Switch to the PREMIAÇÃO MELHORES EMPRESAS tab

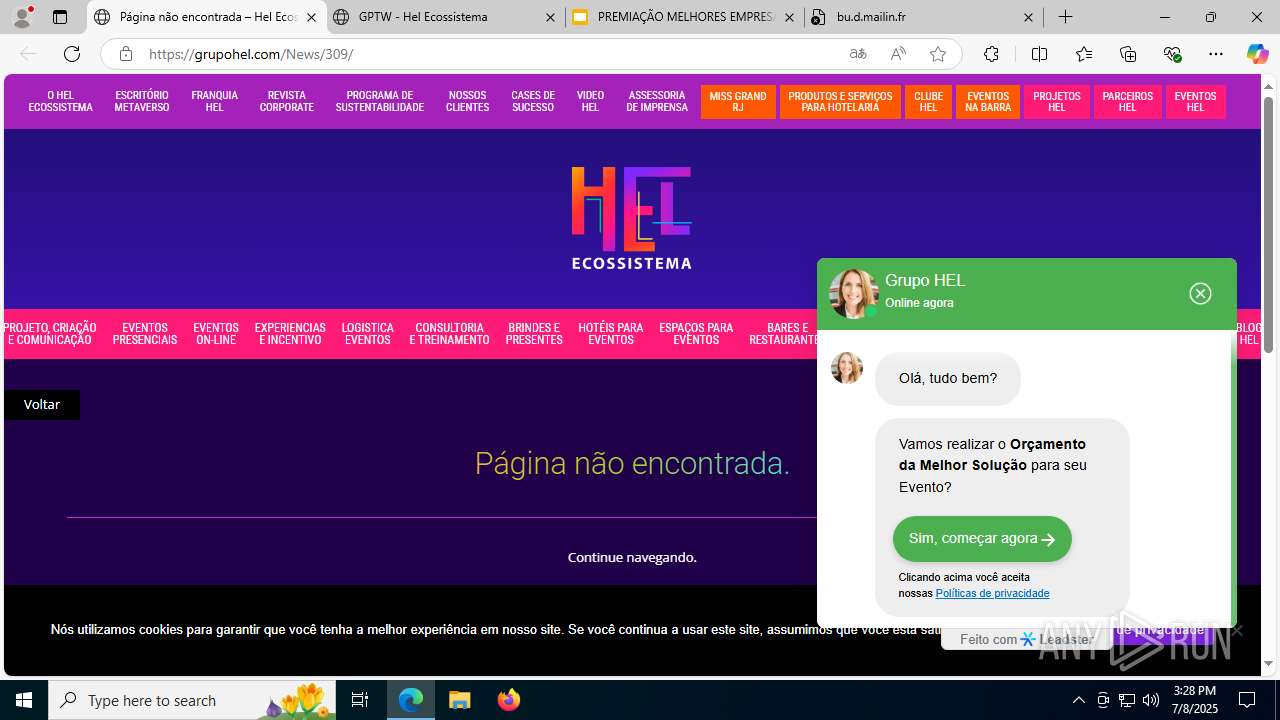[684, 17]
